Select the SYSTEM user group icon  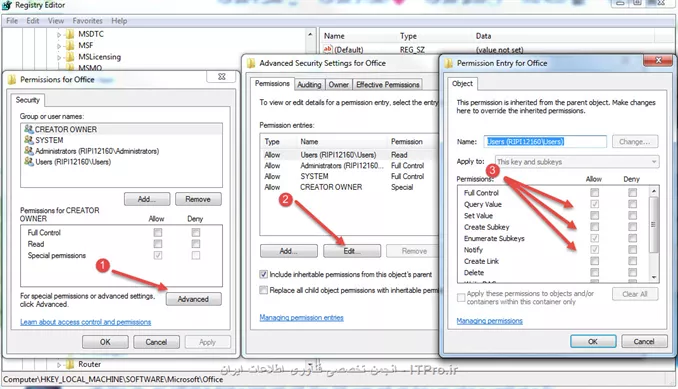point(29,140)
